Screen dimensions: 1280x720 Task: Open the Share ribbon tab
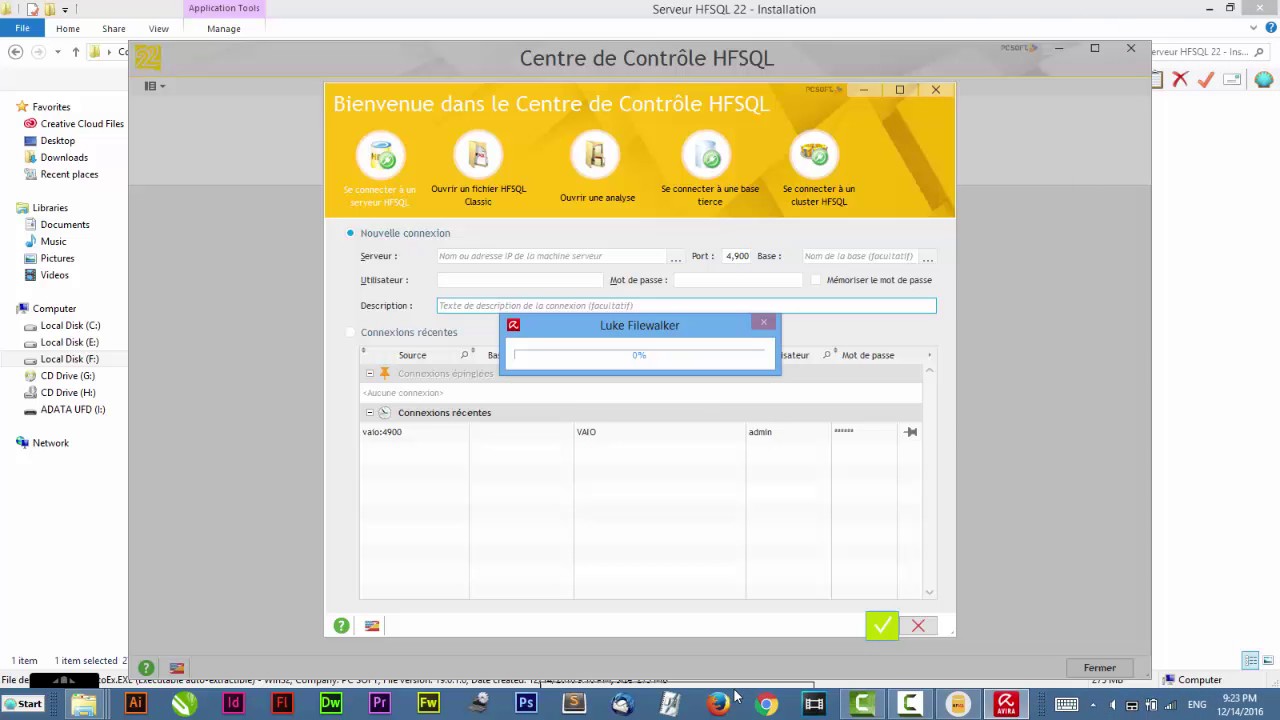pos(114,29)
